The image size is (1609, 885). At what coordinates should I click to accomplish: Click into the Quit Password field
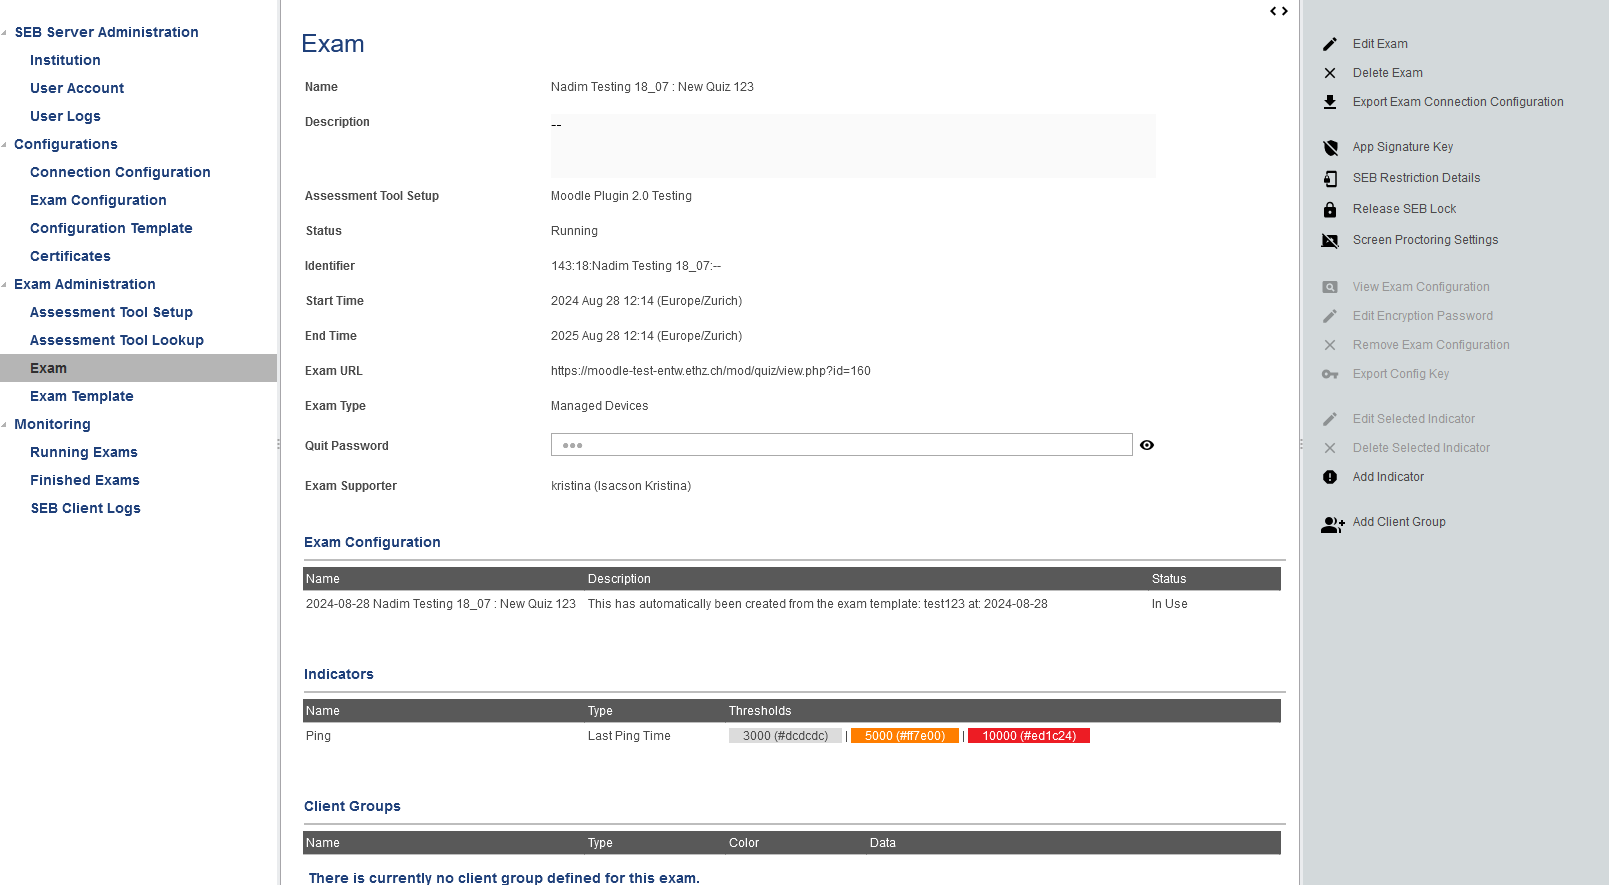point(840,445)
